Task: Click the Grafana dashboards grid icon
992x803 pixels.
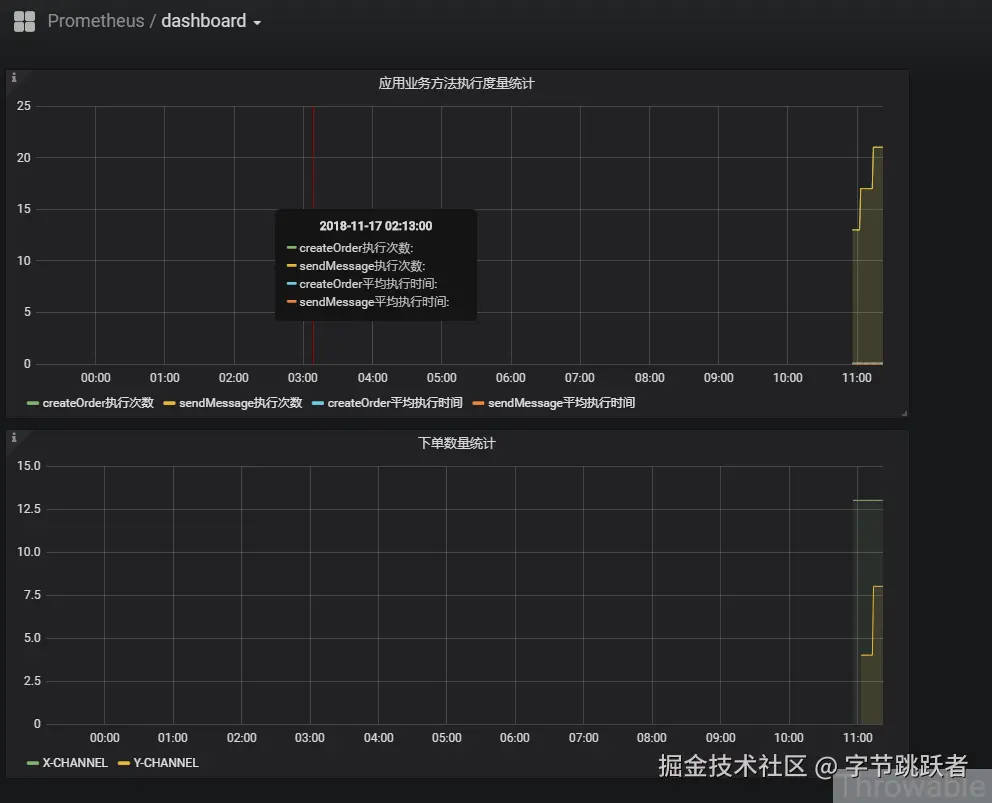Action: coord(24,22)
